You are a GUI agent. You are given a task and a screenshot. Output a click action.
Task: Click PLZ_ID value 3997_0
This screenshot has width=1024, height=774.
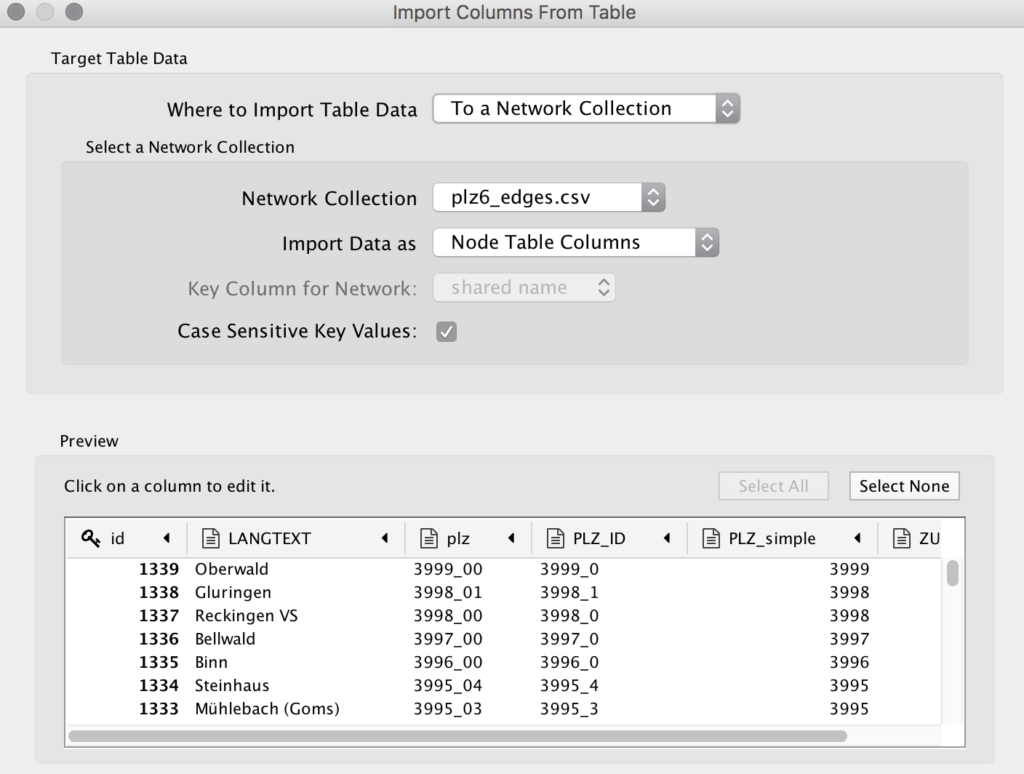[x=569, y=639]
